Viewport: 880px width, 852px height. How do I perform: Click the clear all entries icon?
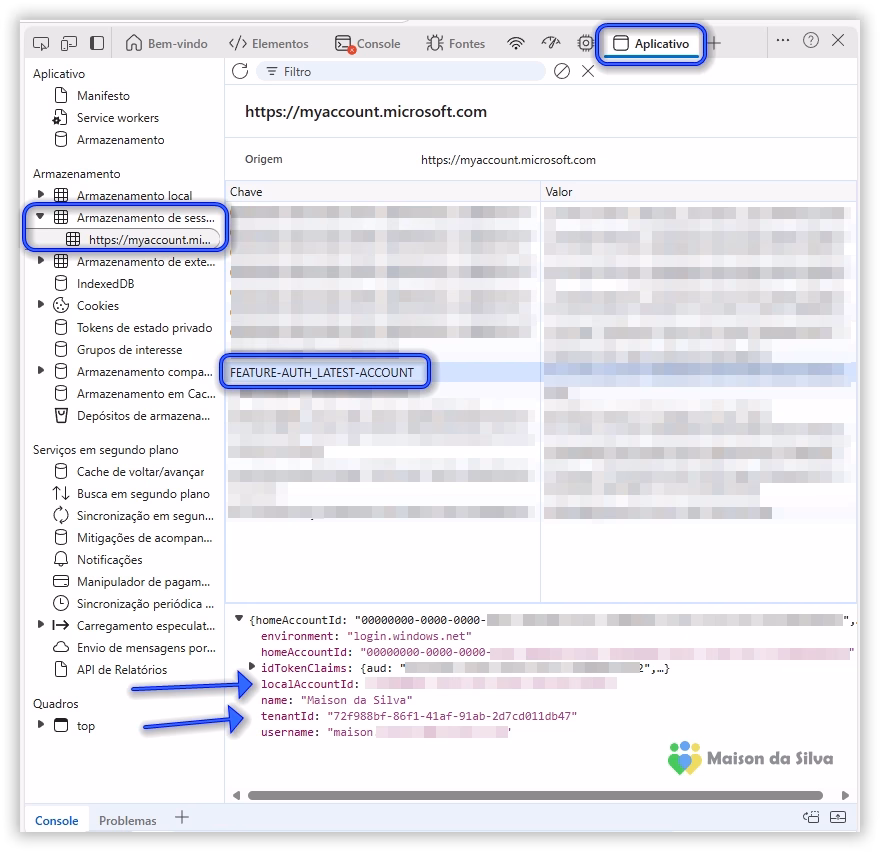tap(562, 71)
